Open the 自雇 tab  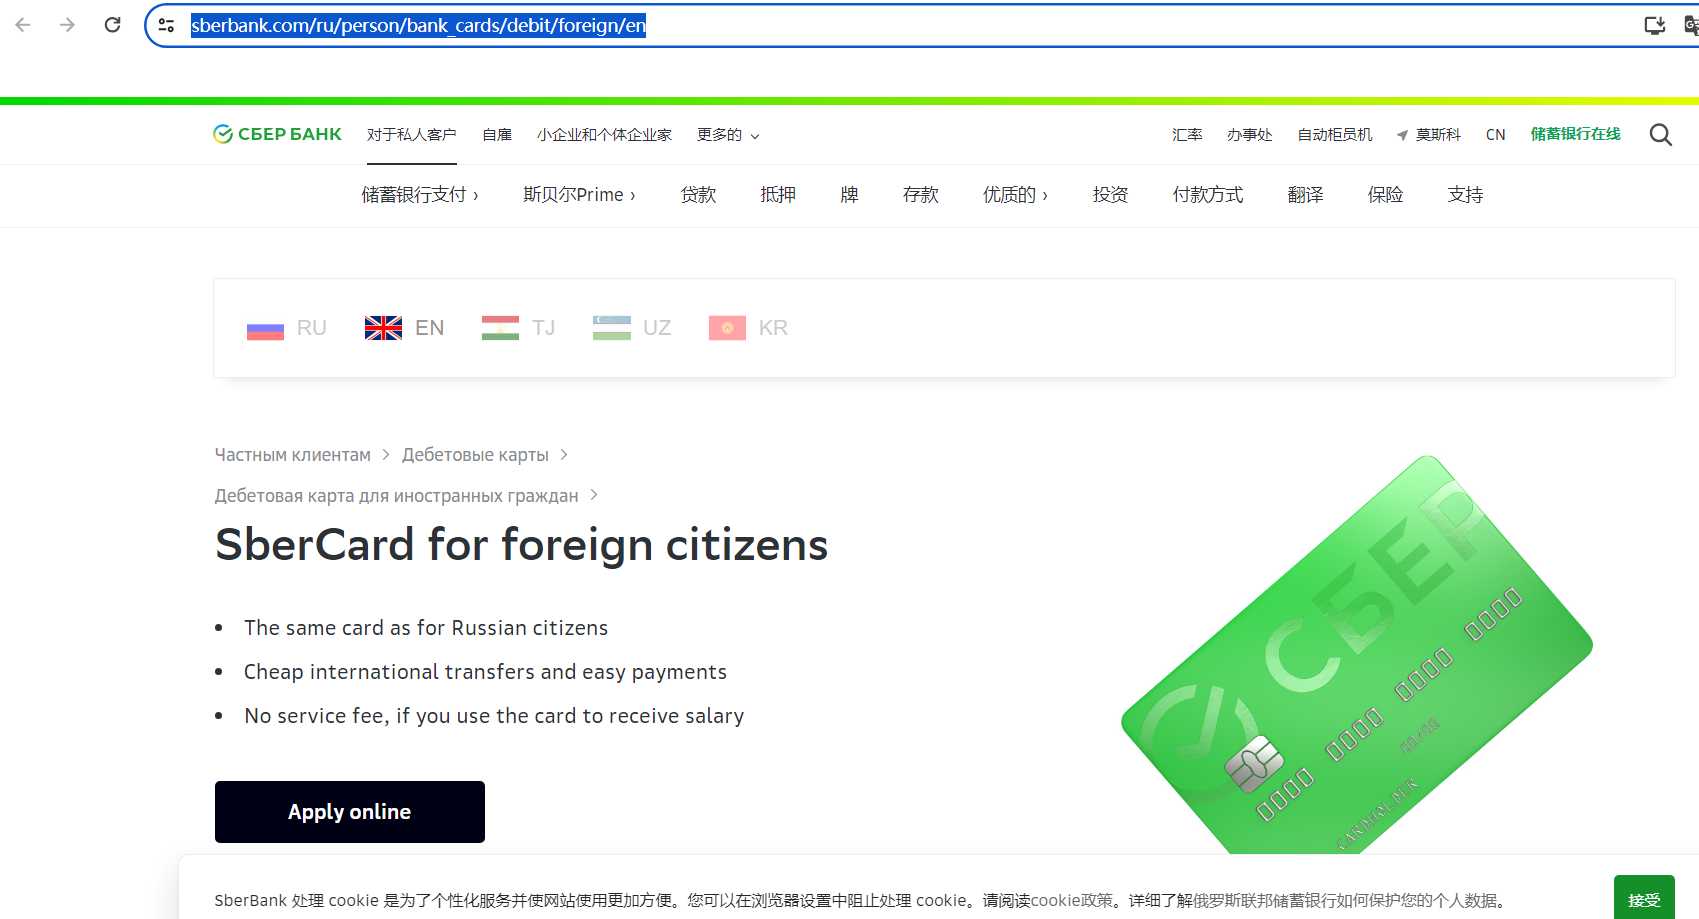click(497, 135)
